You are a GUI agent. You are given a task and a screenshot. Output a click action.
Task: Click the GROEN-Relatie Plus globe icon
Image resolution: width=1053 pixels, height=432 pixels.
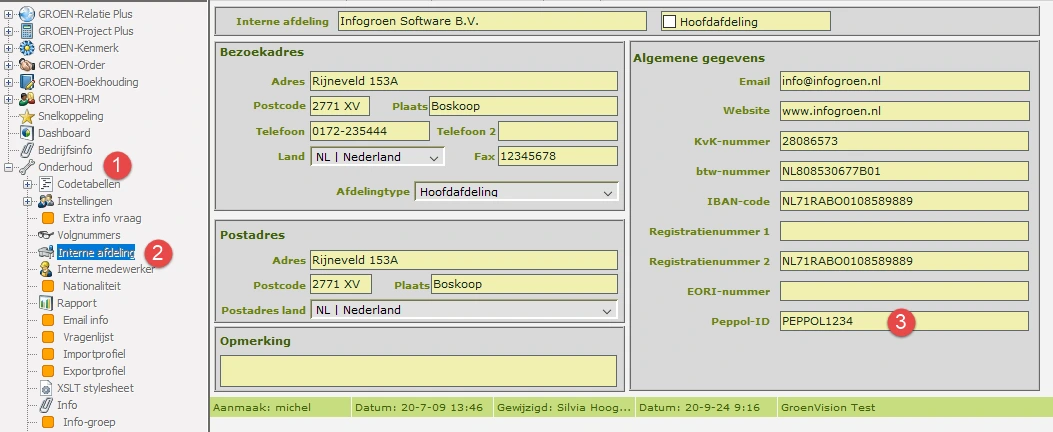pos(27,14)
